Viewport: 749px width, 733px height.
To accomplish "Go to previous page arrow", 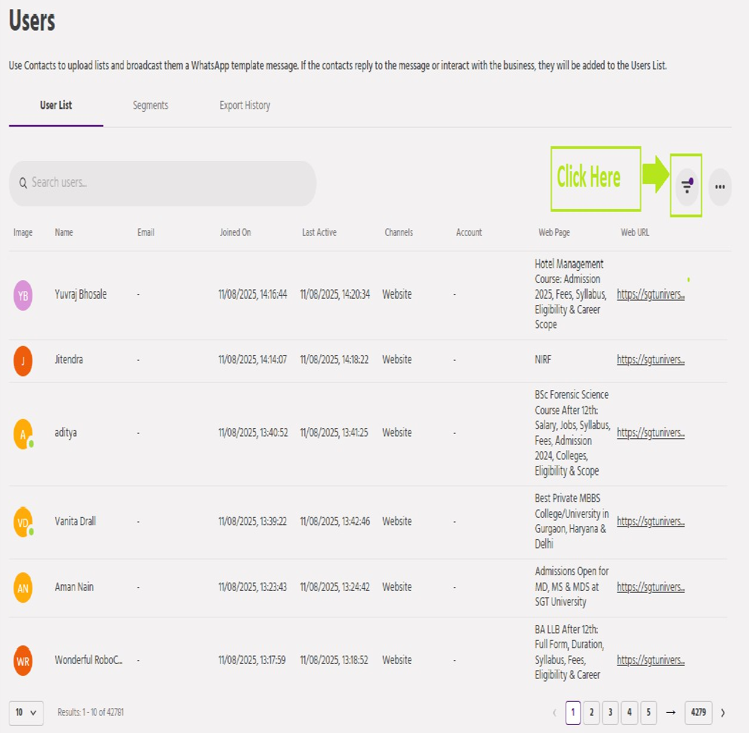I will 555,713.
